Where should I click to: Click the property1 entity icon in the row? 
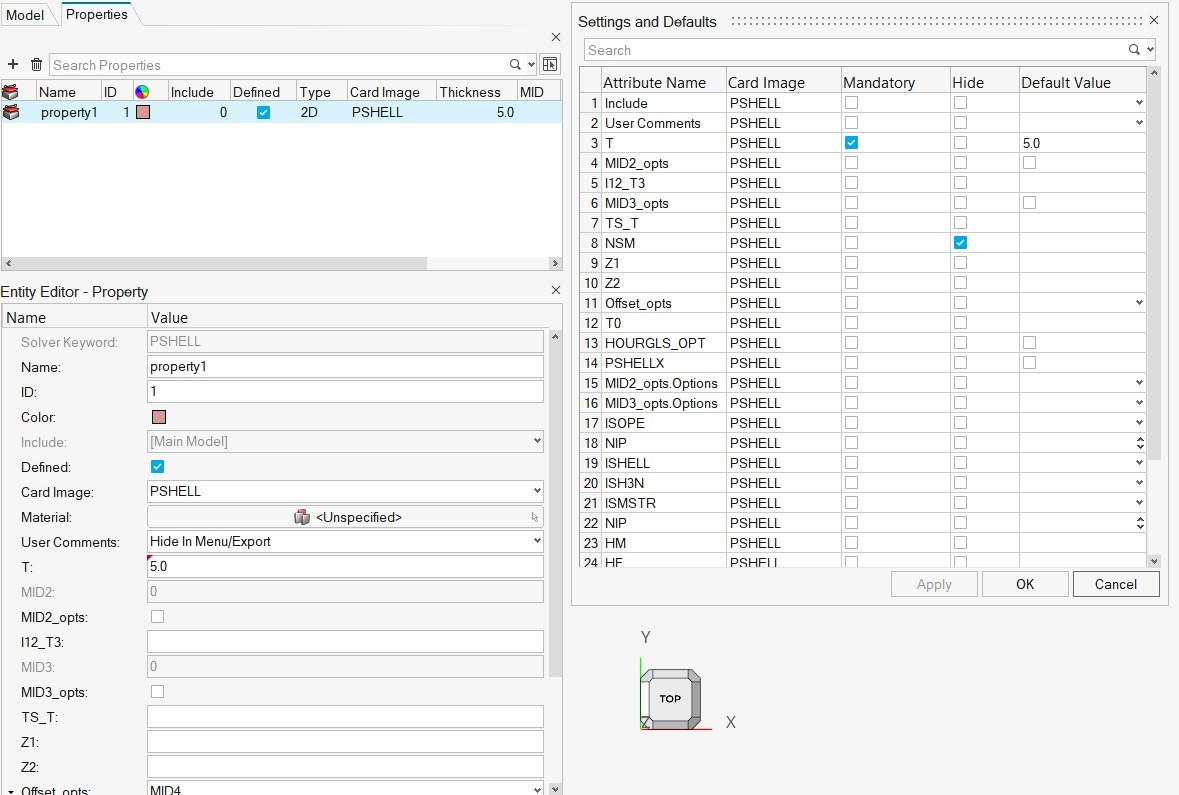12,113
